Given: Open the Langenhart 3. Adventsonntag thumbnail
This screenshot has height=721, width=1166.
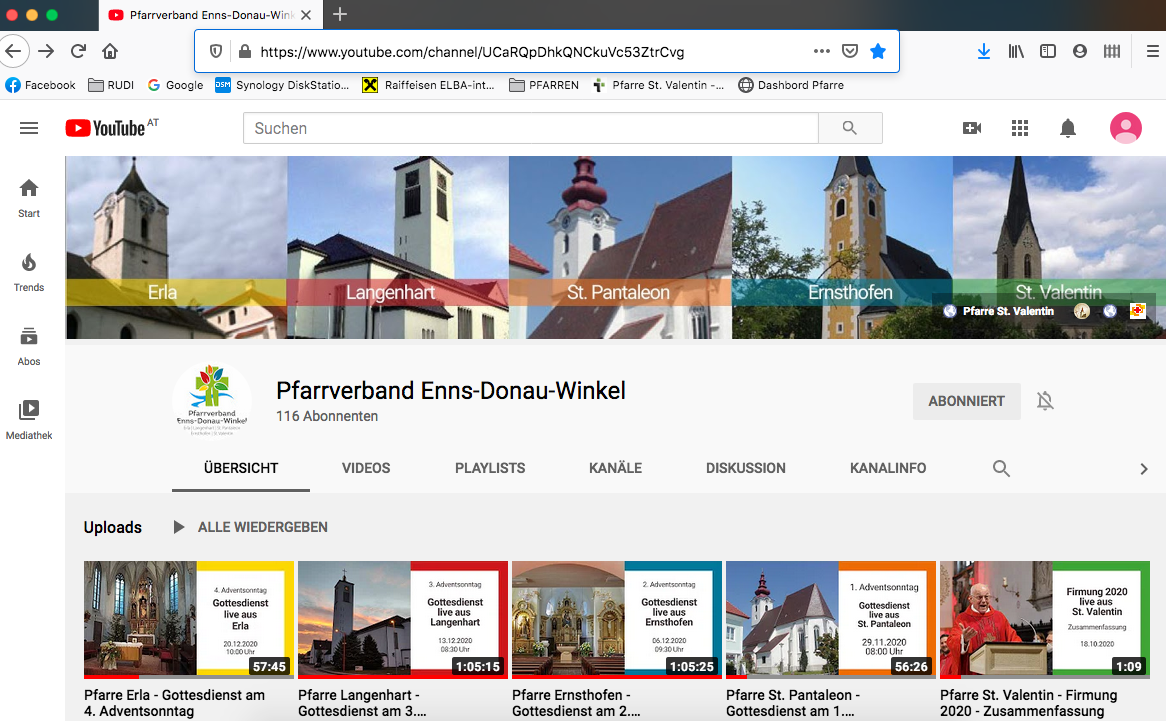Looking at the screenshot, I should pyautogui.click(x=403, y=619).
